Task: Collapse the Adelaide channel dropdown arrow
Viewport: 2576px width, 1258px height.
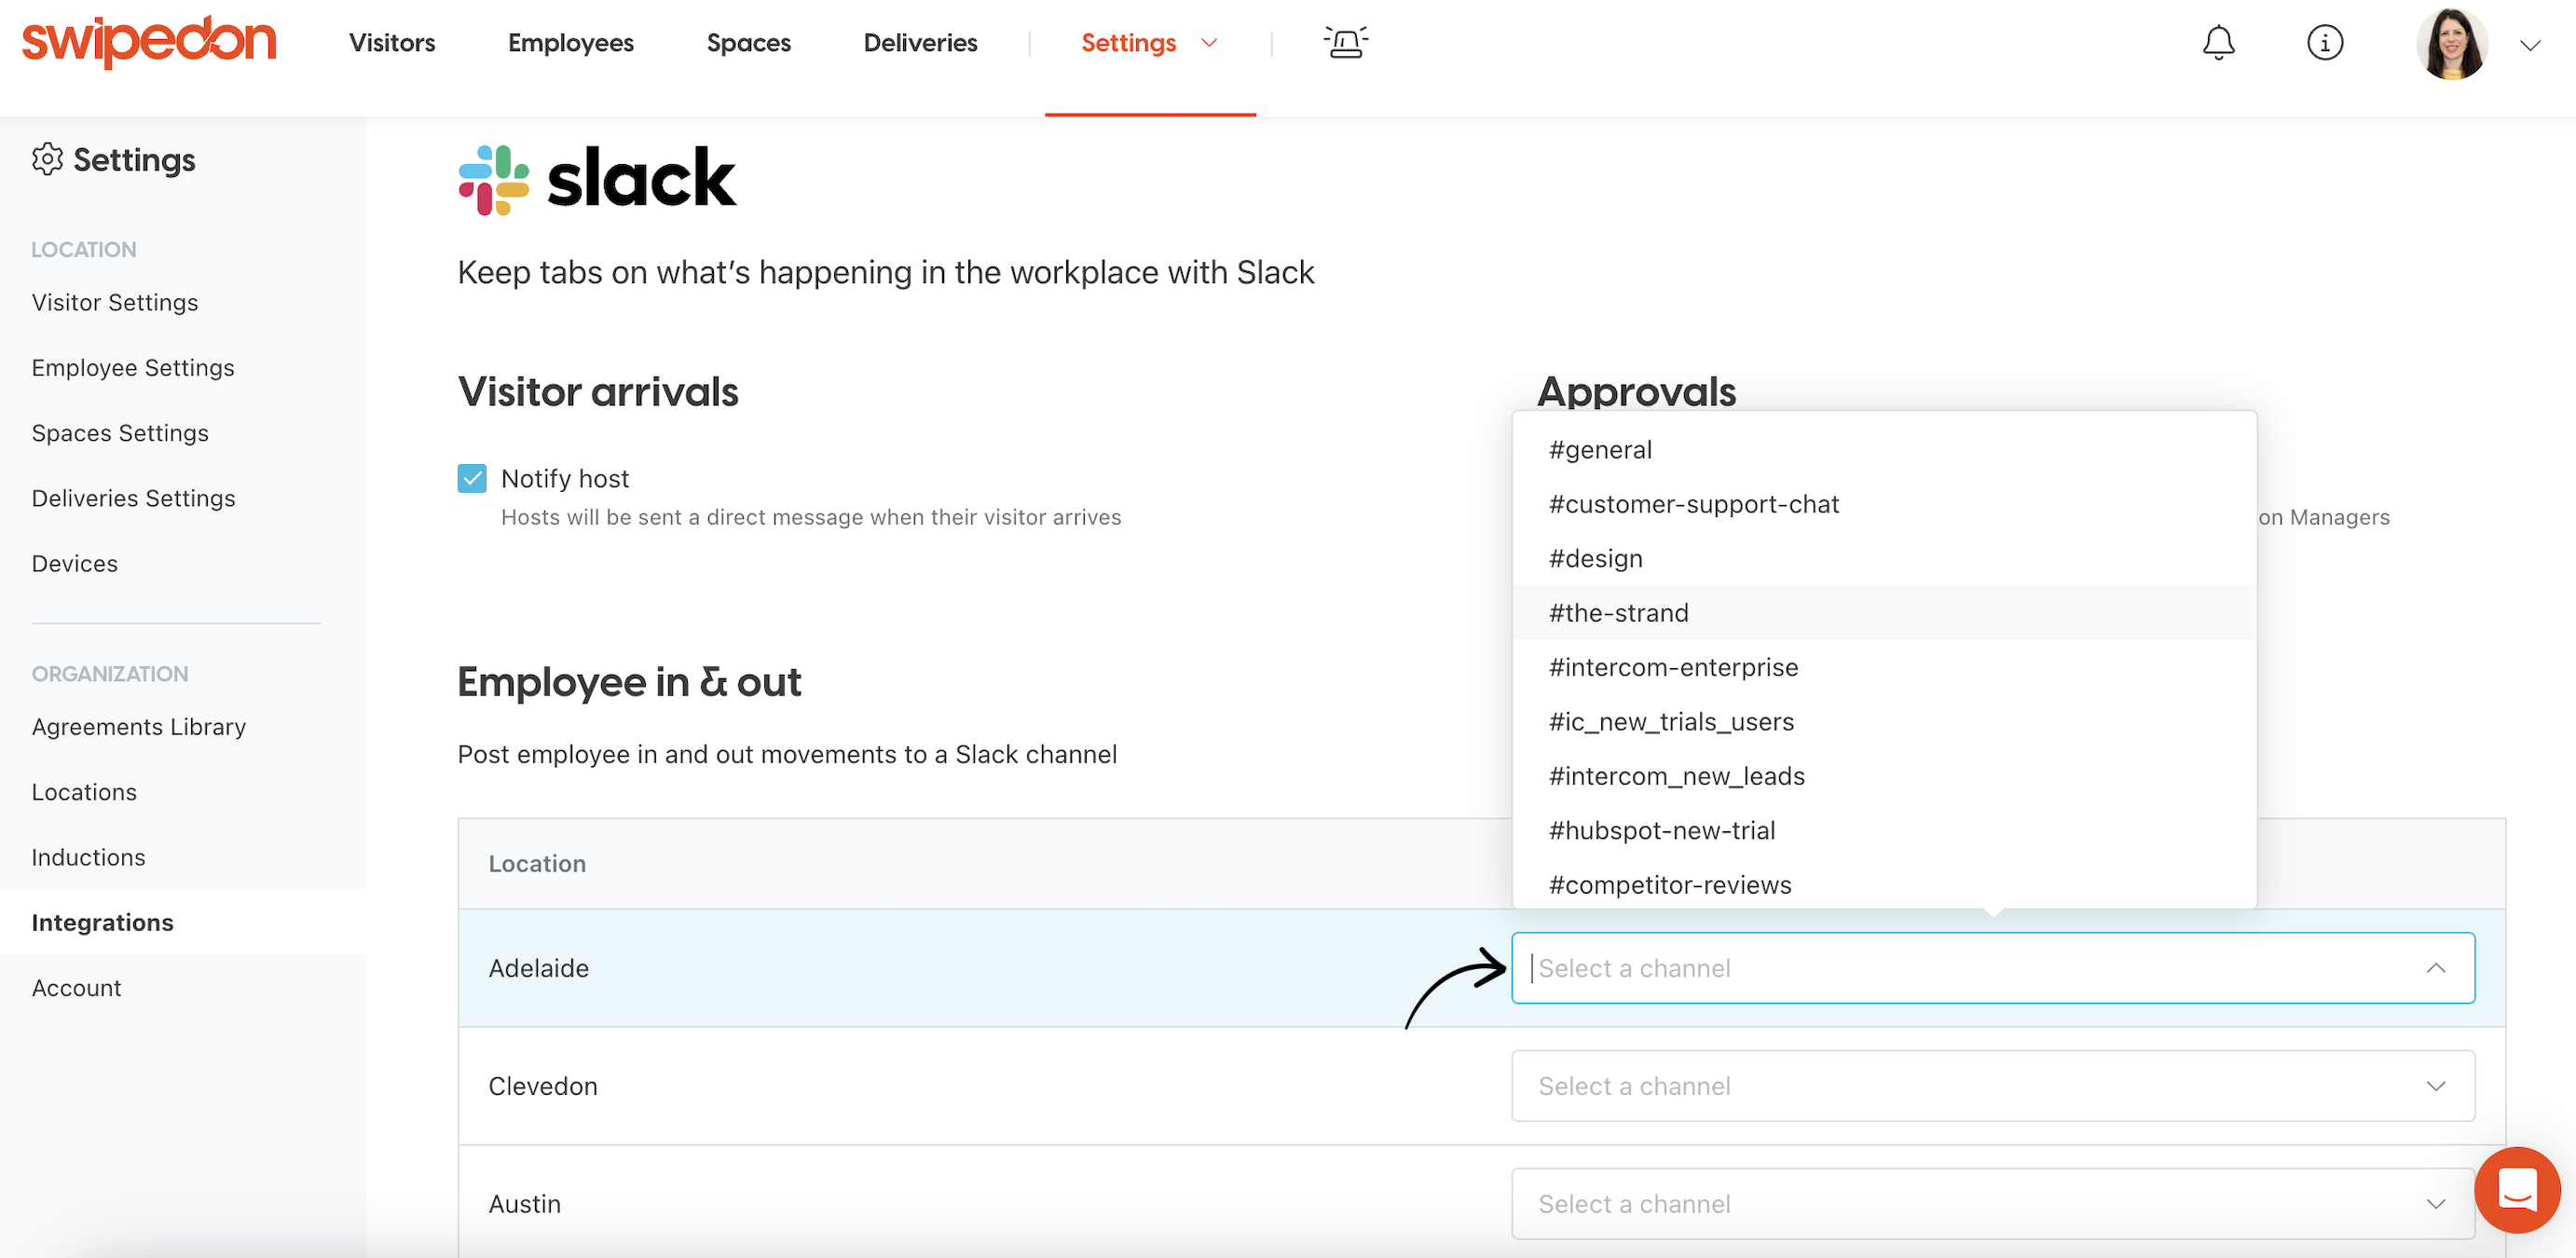Action: tap(2435, 968)
